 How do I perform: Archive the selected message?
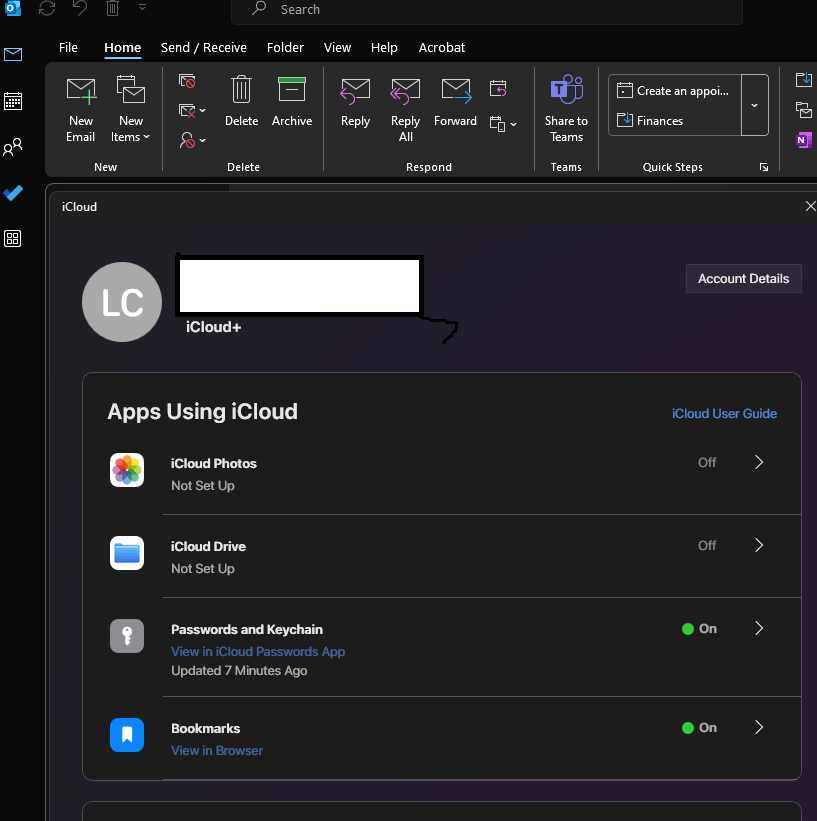292,102
